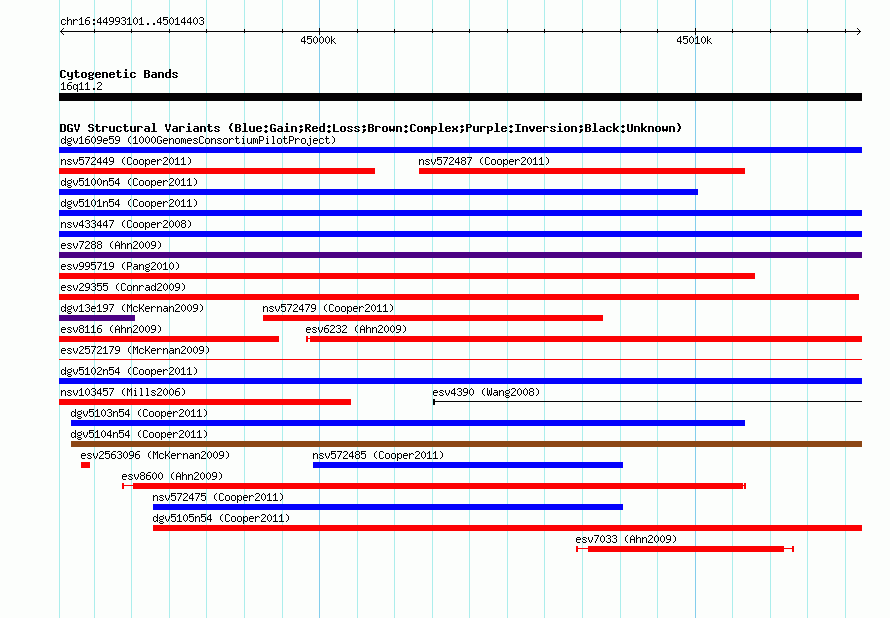
Task: Open the nsv572475 (Cooper2011) label
Action: coord(218,497)
